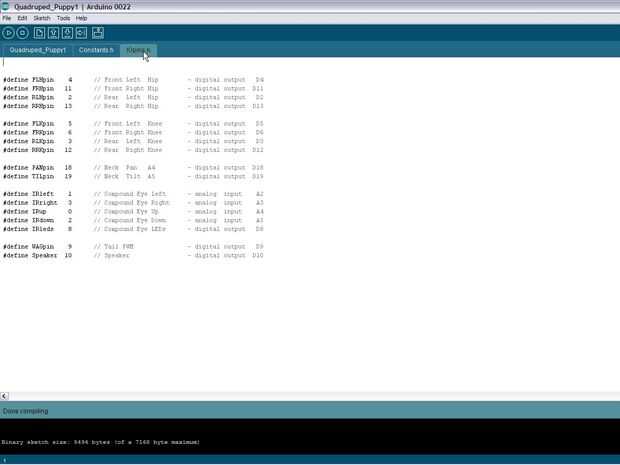This screenshot has width=620, height=465.
Task: Open the Help menu
Action: 81,18
